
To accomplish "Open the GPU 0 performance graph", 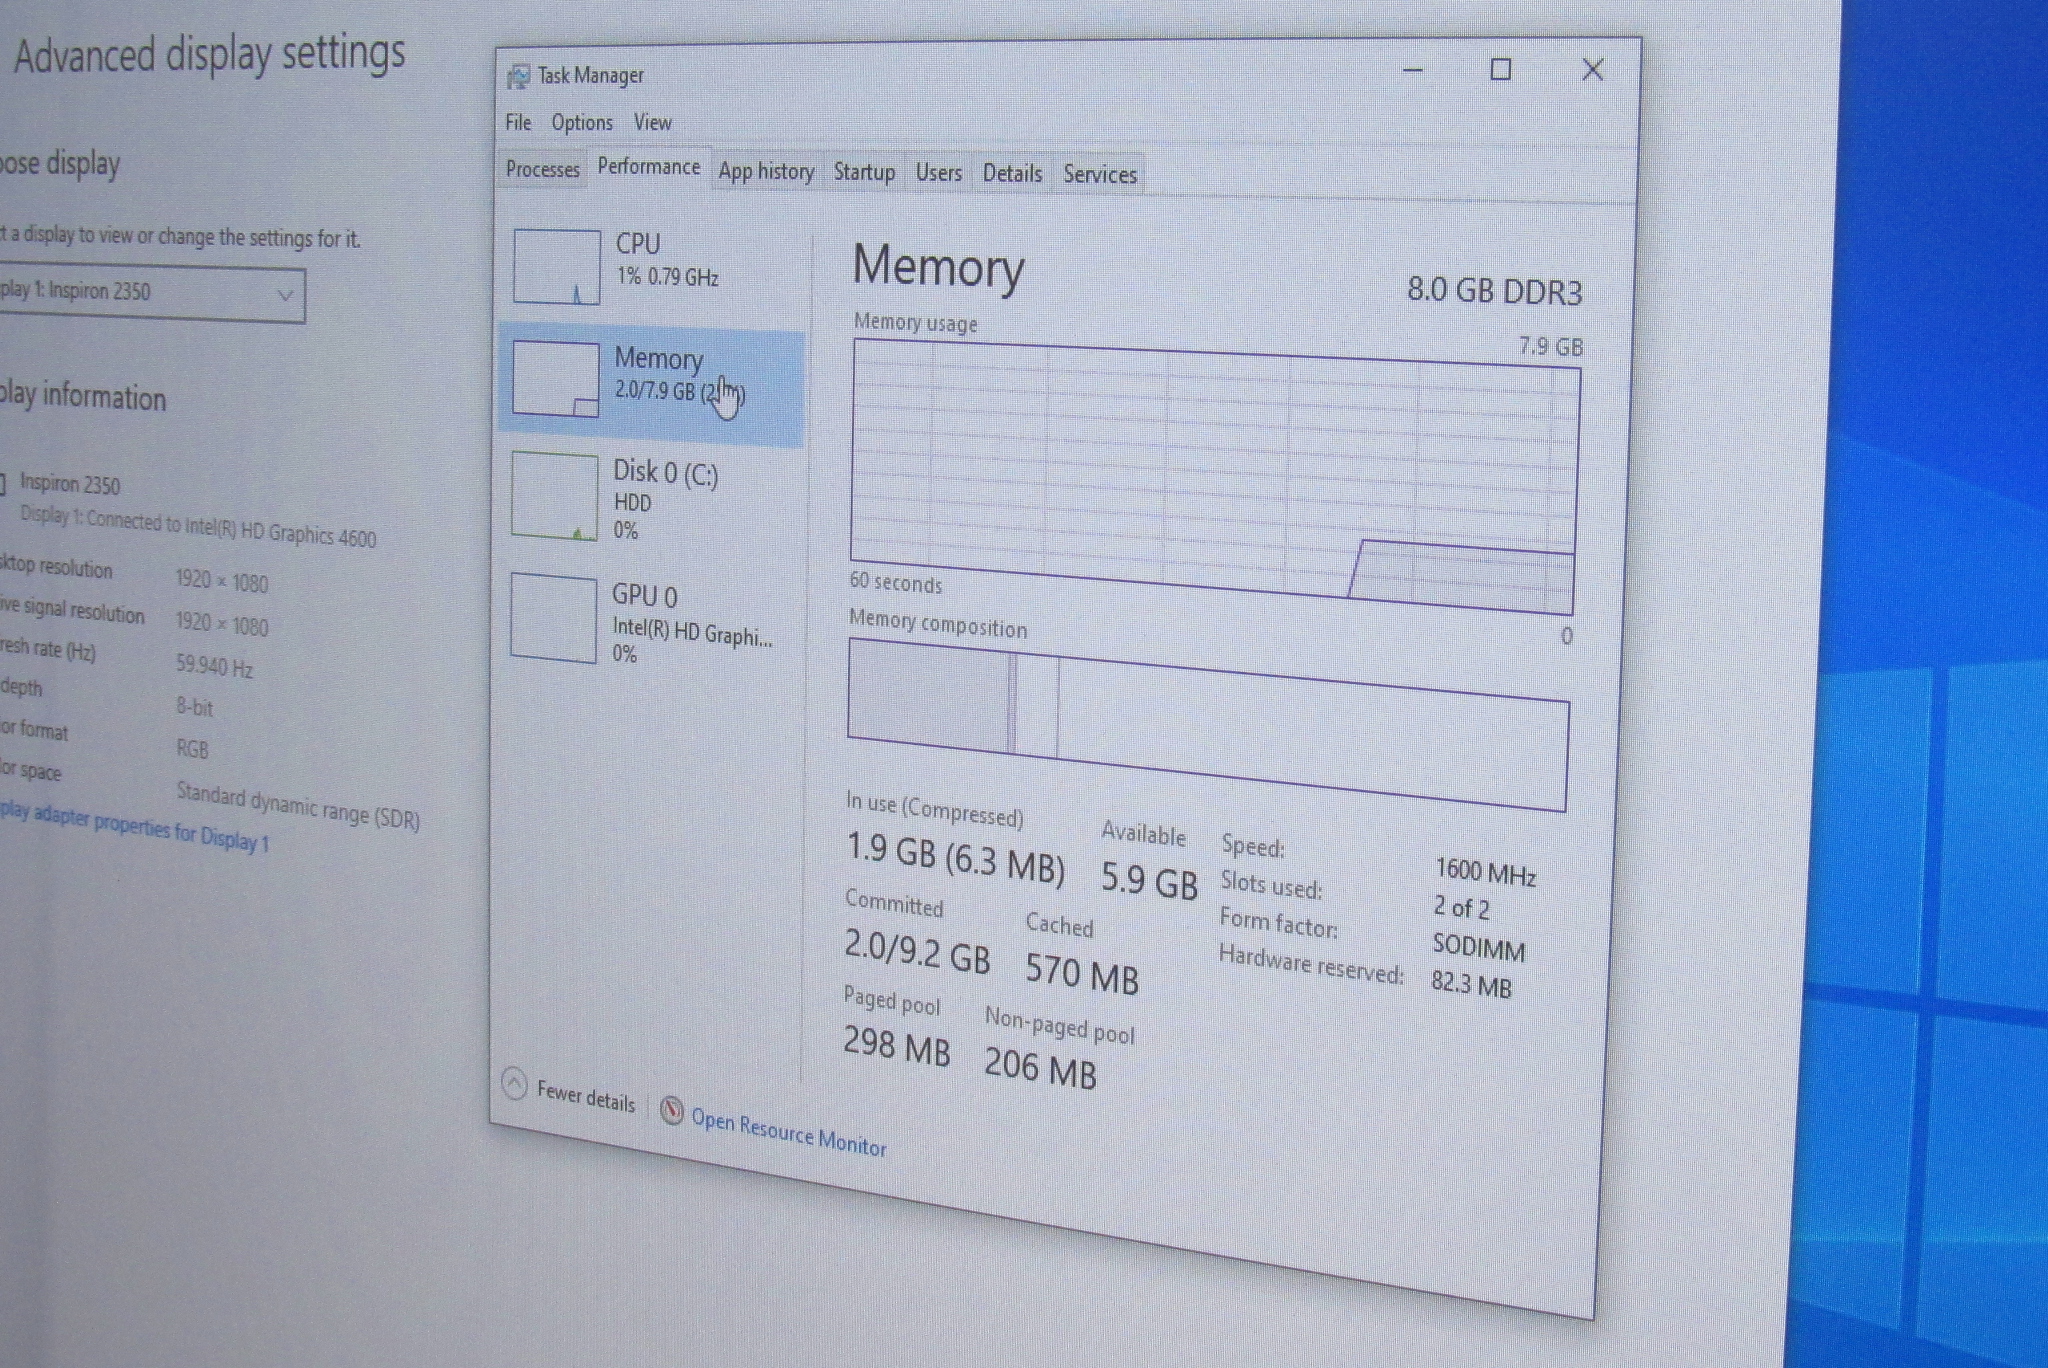I will coord(553,619).
